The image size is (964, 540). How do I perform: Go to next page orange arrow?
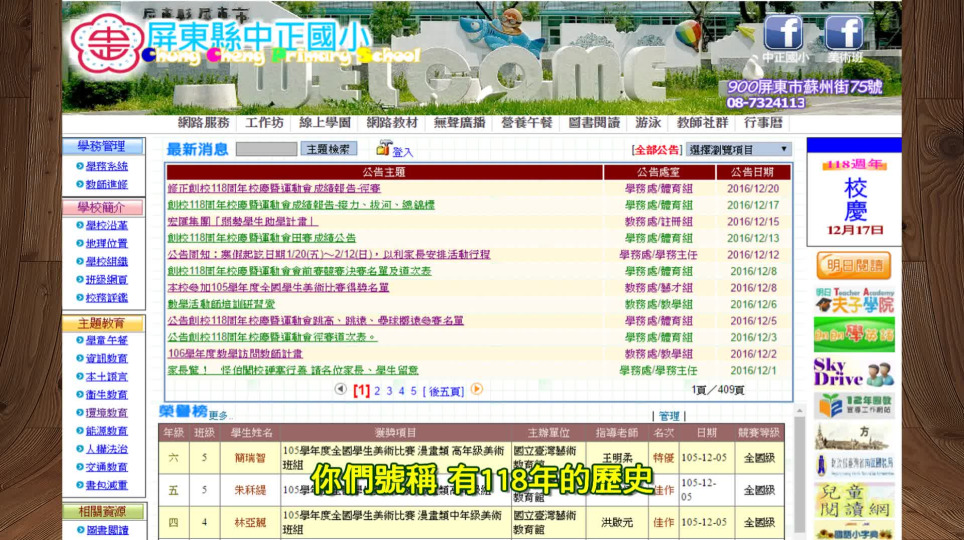[476, 389]
